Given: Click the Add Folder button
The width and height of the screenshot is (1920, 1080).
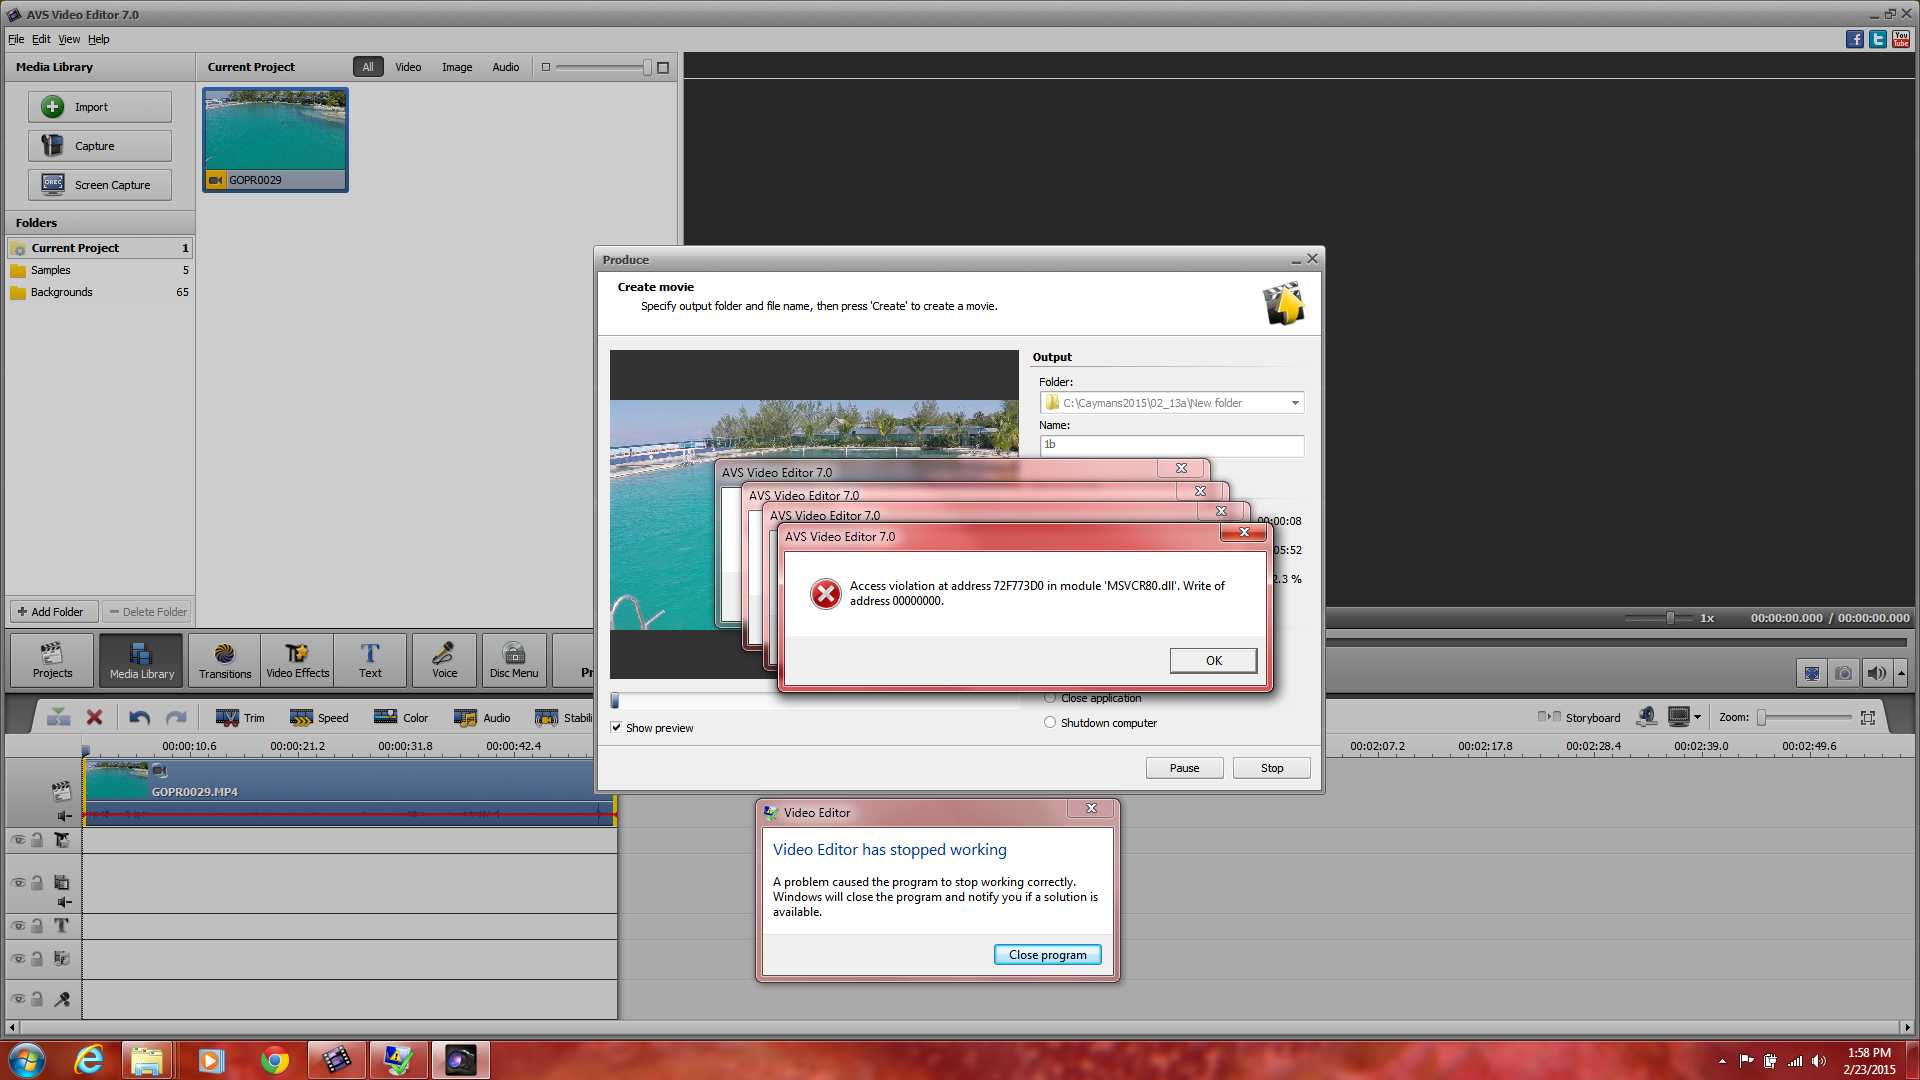Looking at the screenshot, I should [x=54, y=611].
